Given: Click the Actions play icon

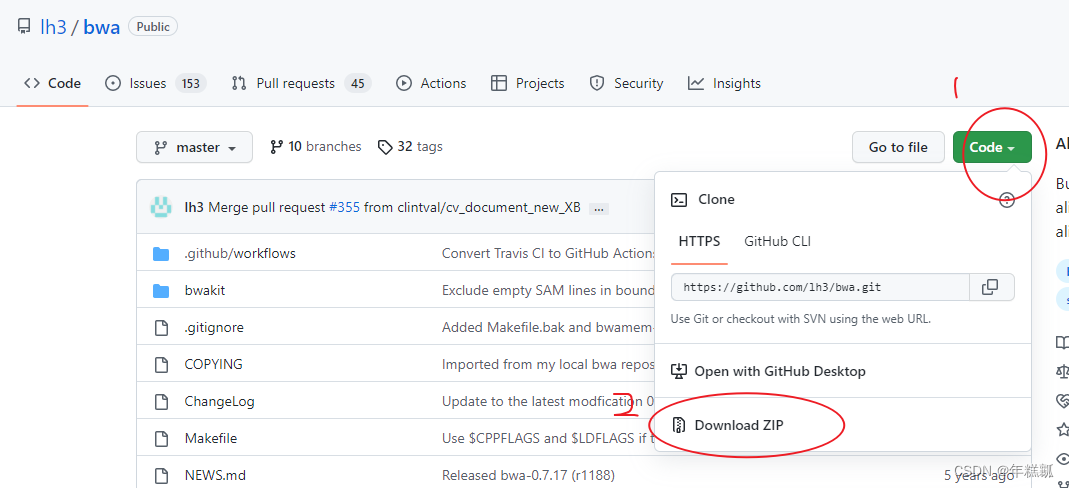Looking at the screenshot, I should tap(404, 83).
